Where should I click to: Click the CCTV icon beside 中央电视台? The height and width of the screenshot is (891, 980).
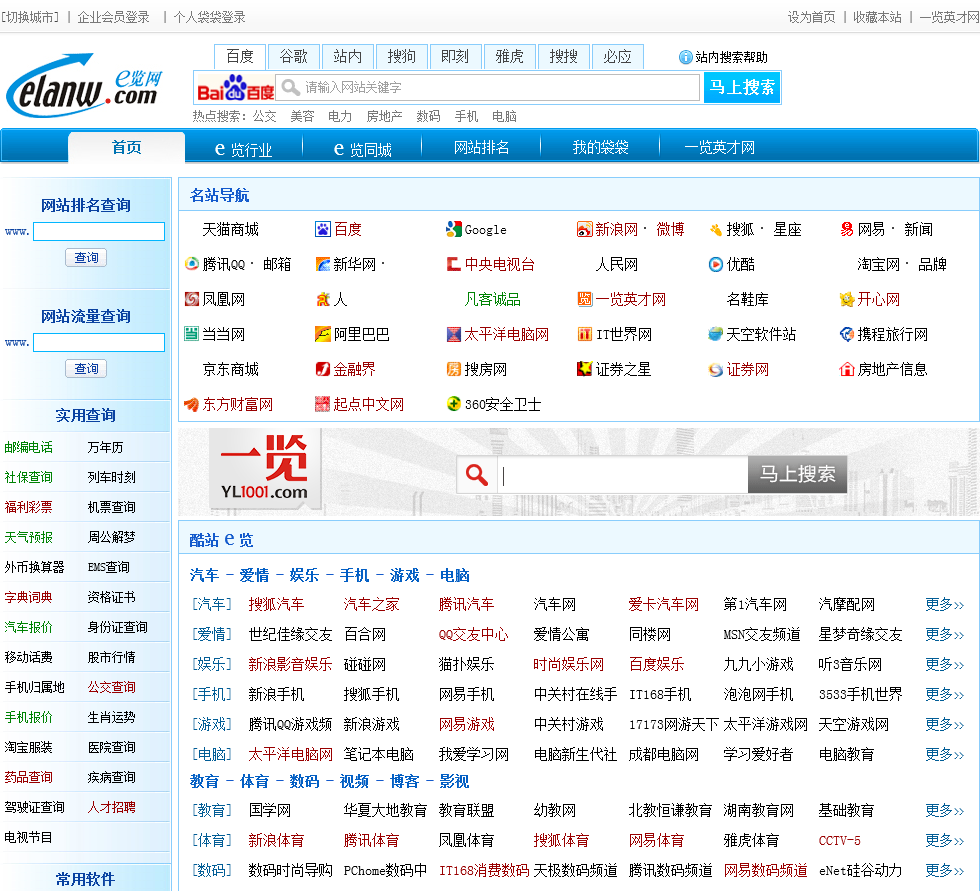click(453, 264)
